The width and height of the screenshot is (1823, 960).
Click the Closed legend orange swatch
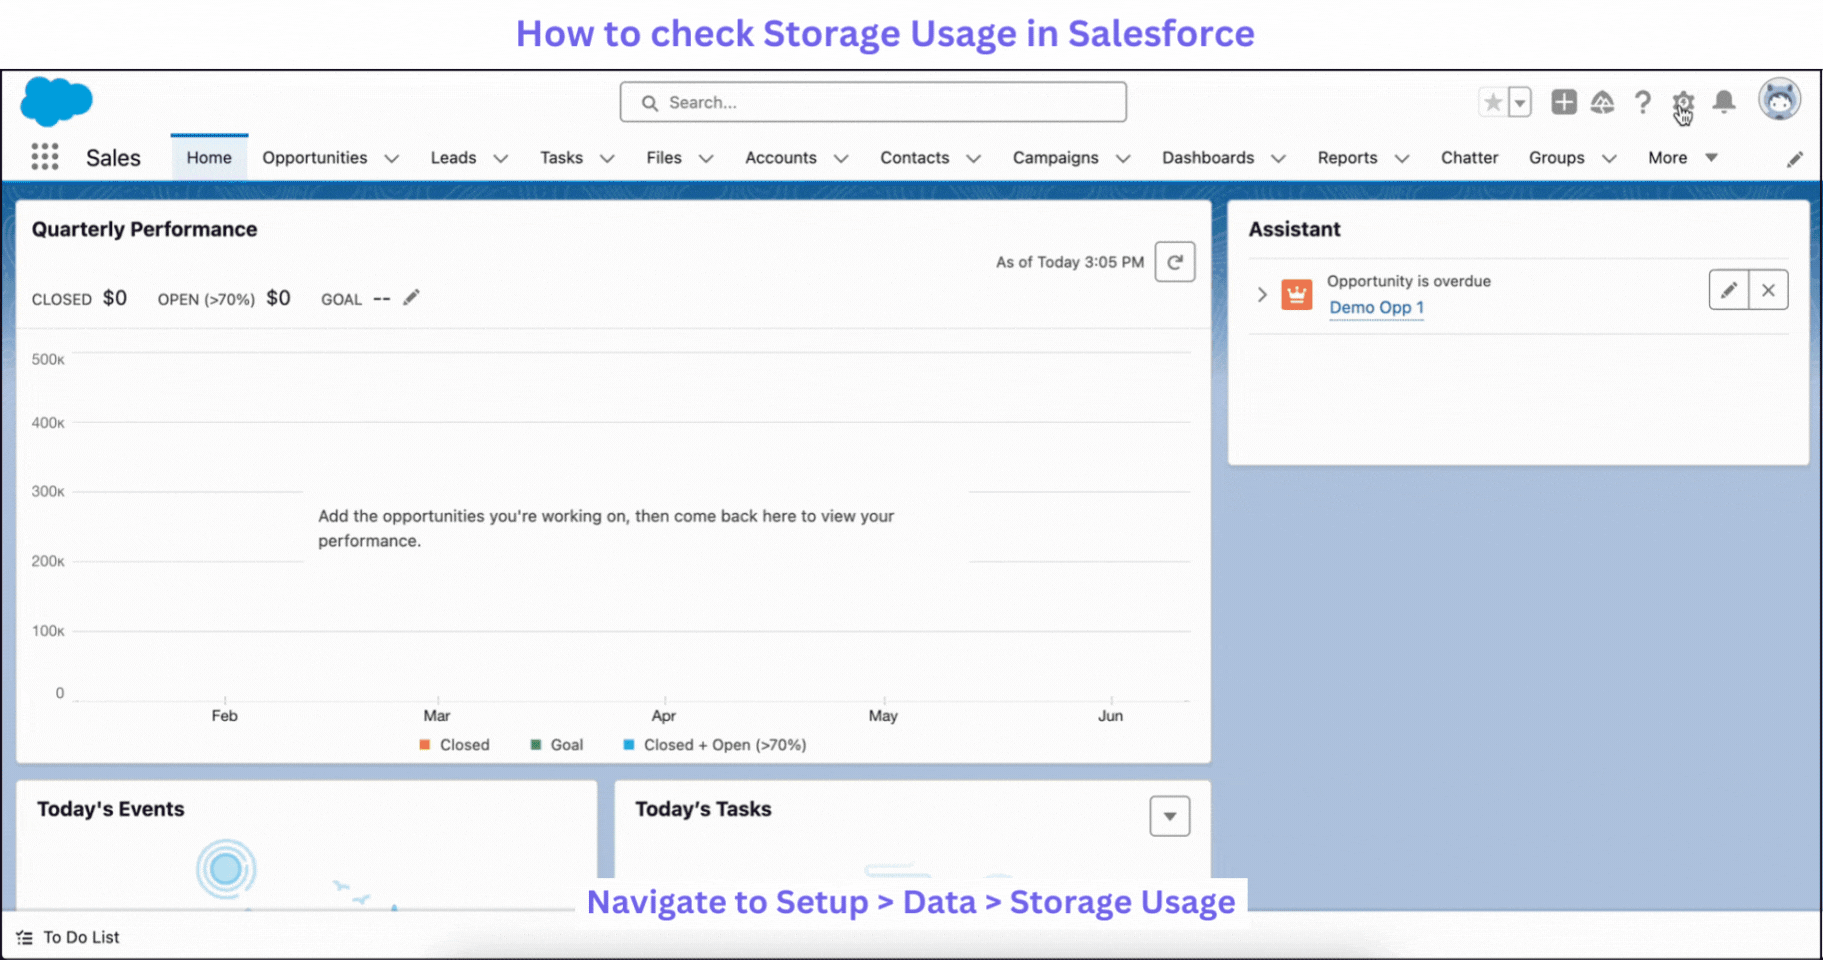[x=425, y=745]
